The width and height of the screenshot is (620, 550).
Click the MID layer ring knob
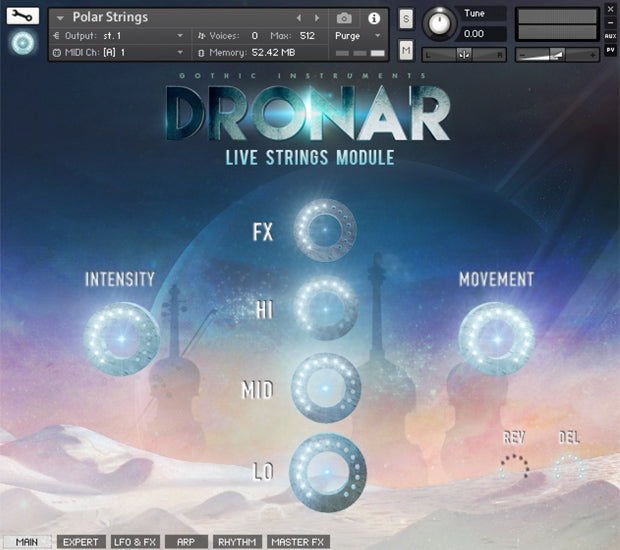coord(326,386)
